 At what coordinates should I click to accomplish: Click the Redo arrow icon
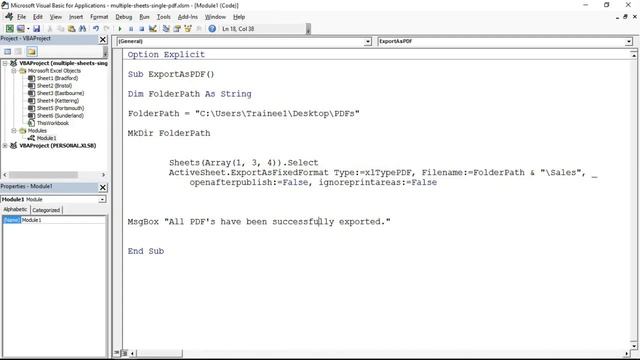[x=107, y=29]
